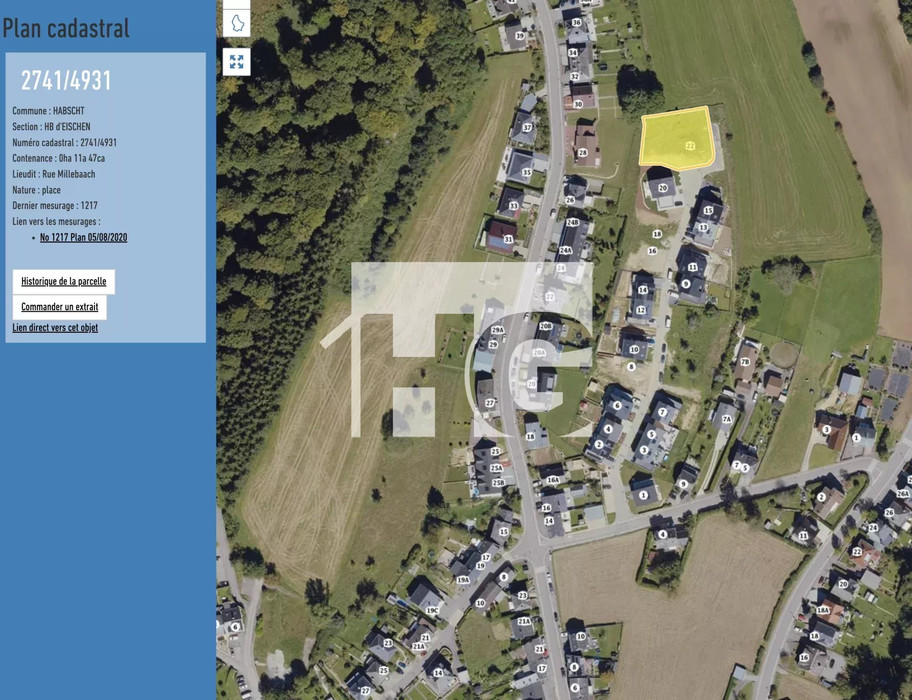Click the parcel number 2741/4931 heading
The width and height of the screenshot is (912, 700).
click(66, 81)
